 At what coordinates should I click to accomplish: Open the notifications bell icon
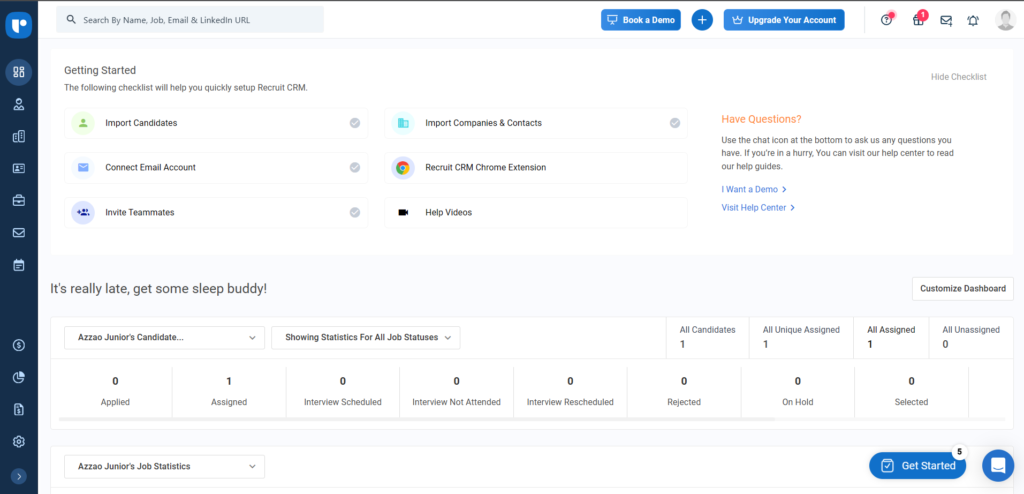click(973, 20)
